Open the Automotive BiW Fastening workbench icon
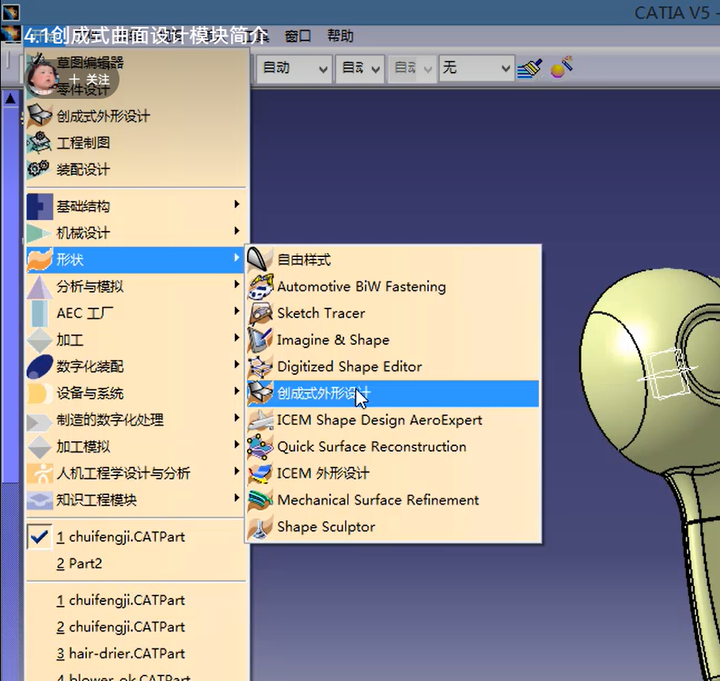 pyautogui.click(x=261, y=286)
